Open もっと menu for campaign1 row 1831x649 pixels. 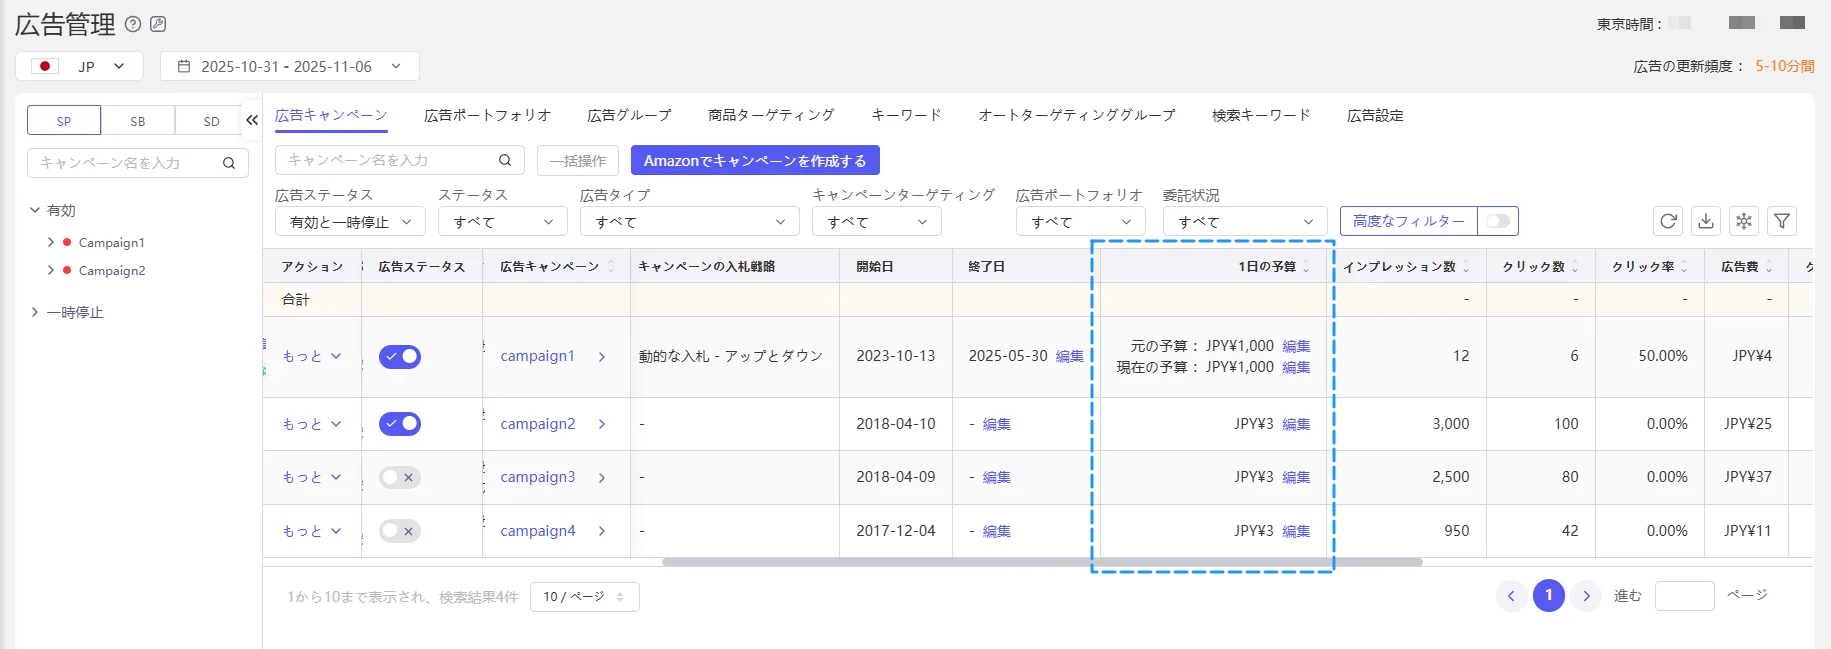coord(311,357)
